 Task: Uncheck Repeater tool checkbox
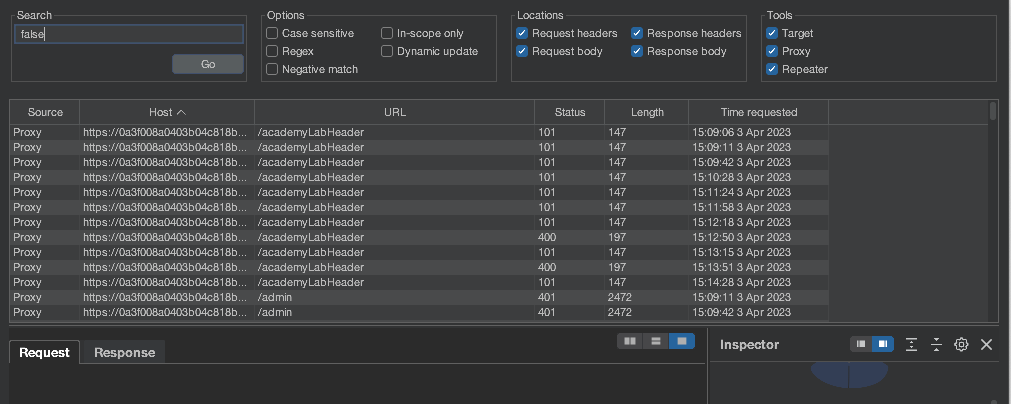pos(772,69)
